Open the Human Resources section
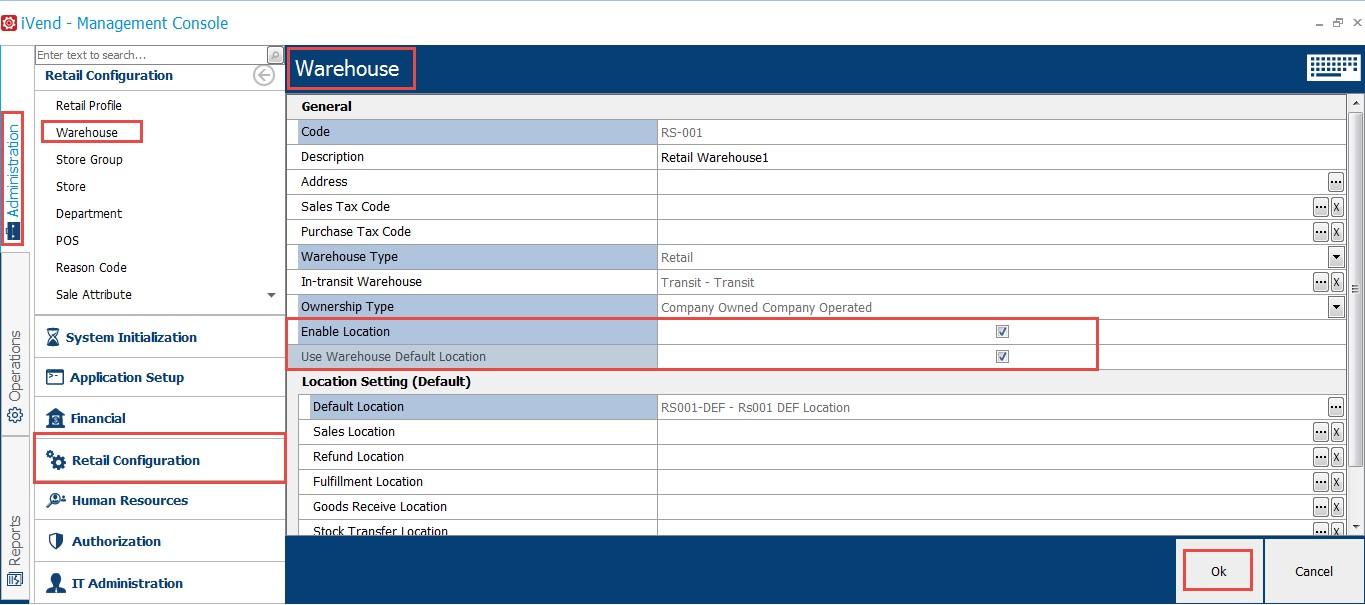 (x=160, y=500)
